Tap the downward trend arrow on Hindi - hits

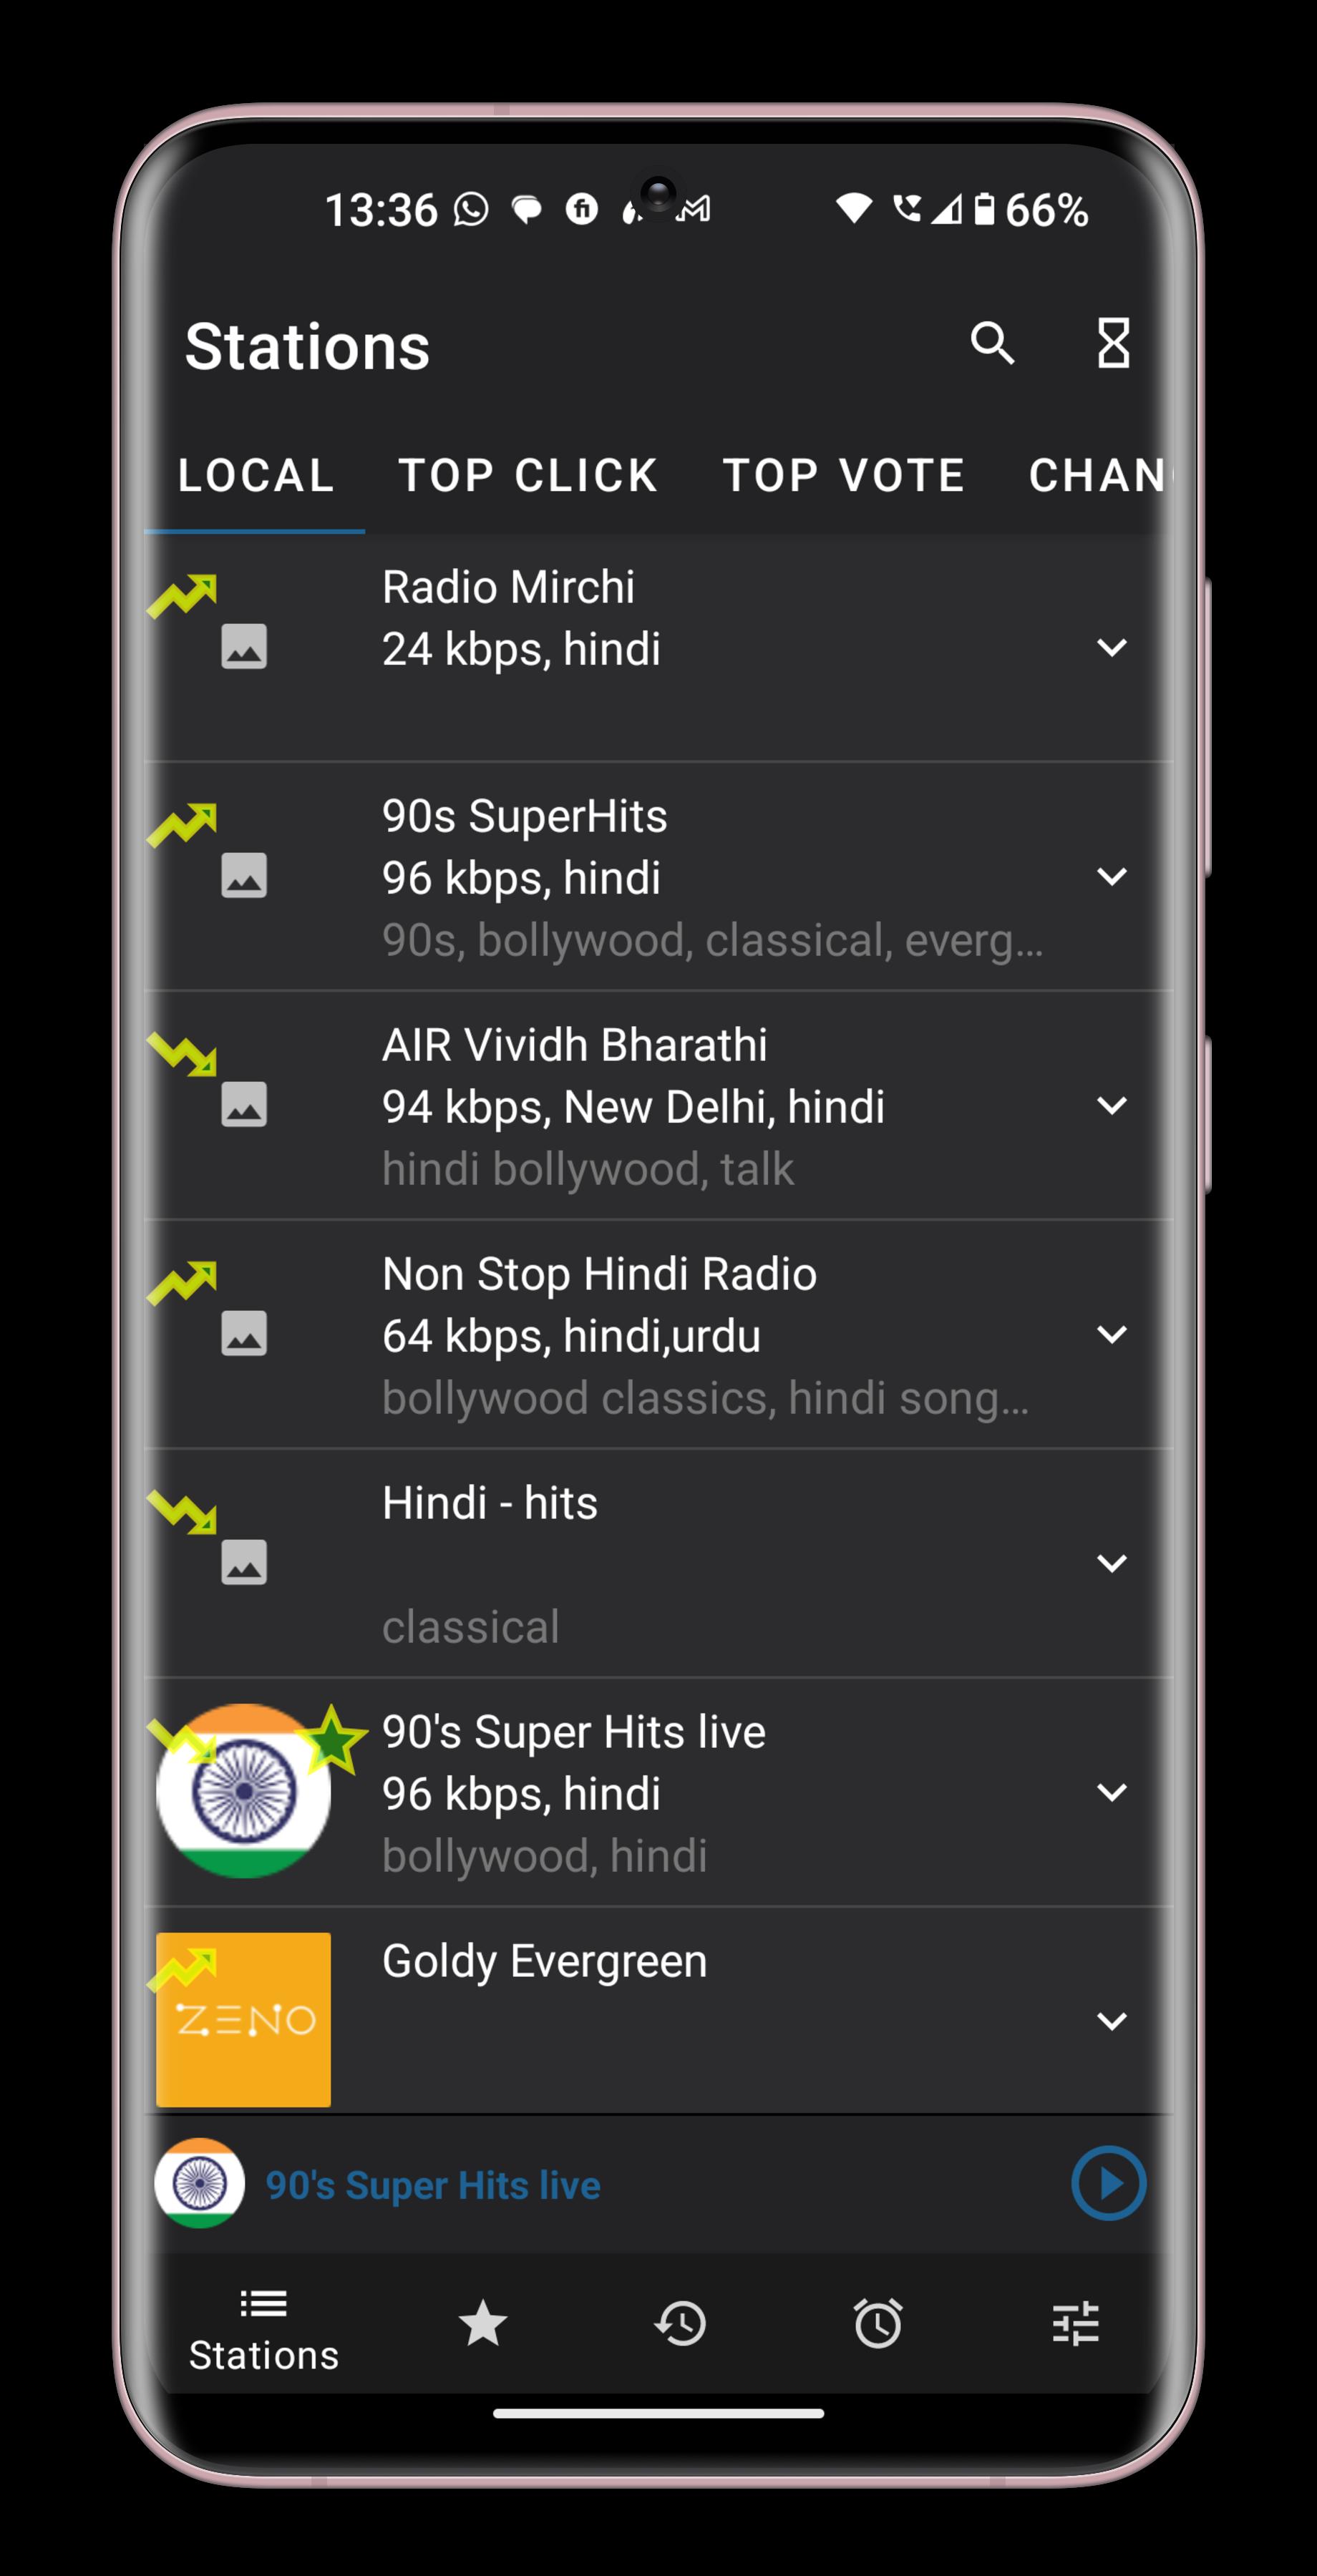(182, 1512)
